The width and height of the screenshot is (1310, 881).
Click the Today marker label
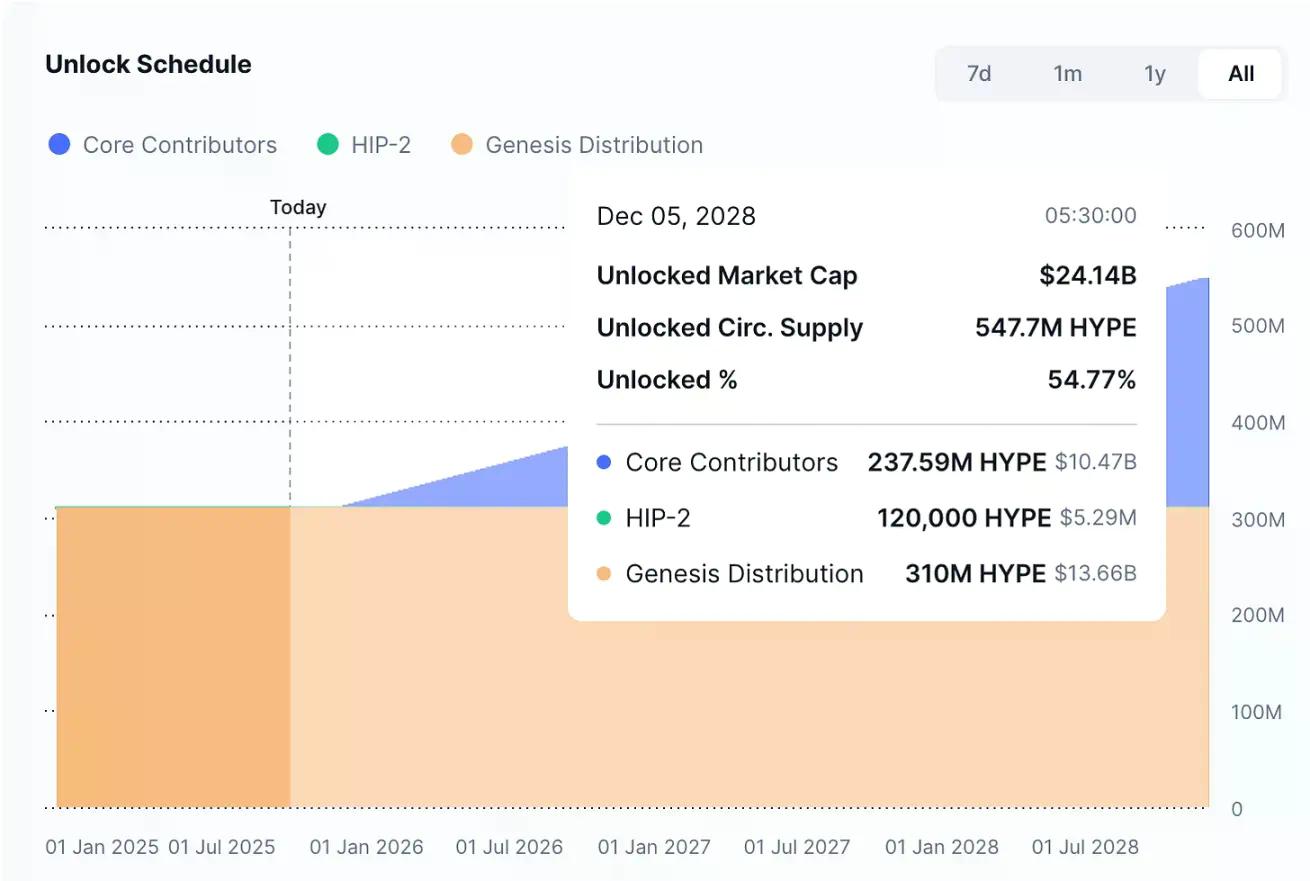click(298, 207)
